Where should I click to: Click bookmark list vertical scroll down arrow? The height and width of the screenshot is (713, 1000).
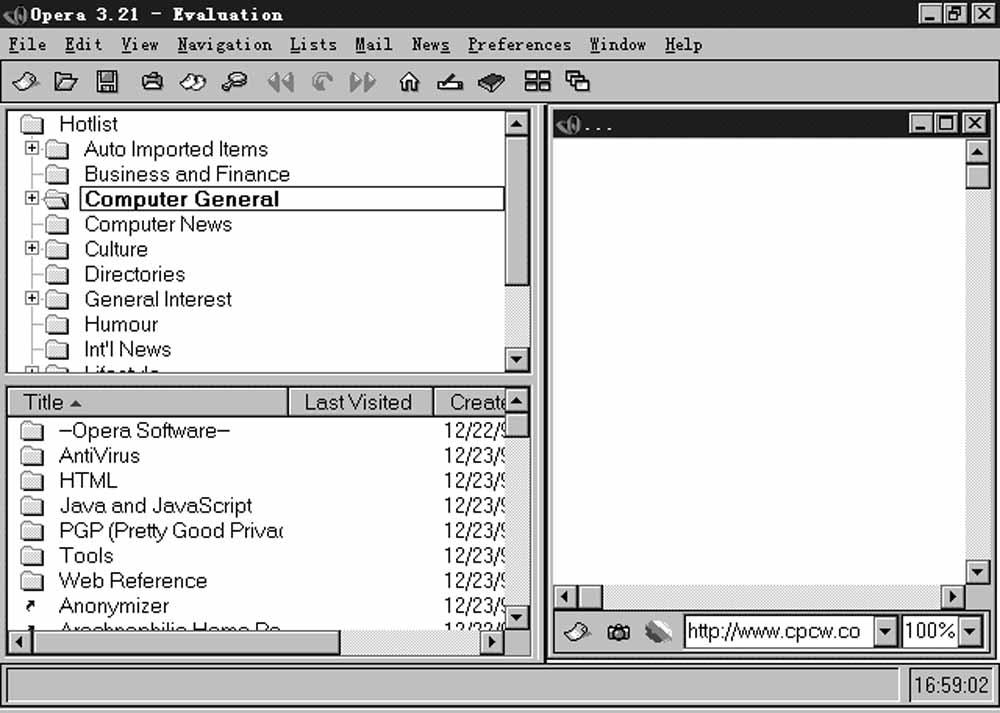pyautogui.click(x=517, y=617)
